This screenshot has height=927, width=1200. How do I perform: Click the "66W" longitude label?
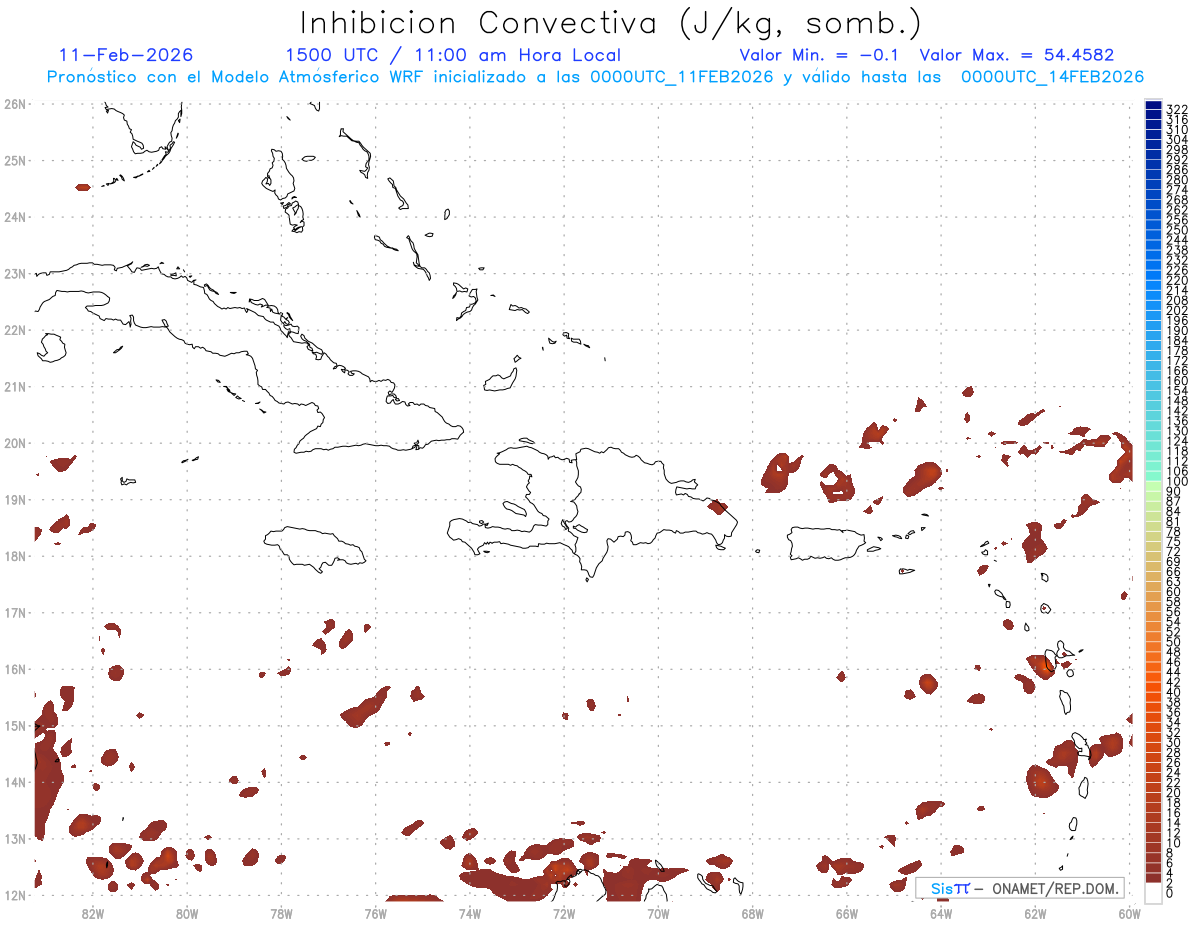[x=847, y=914]
